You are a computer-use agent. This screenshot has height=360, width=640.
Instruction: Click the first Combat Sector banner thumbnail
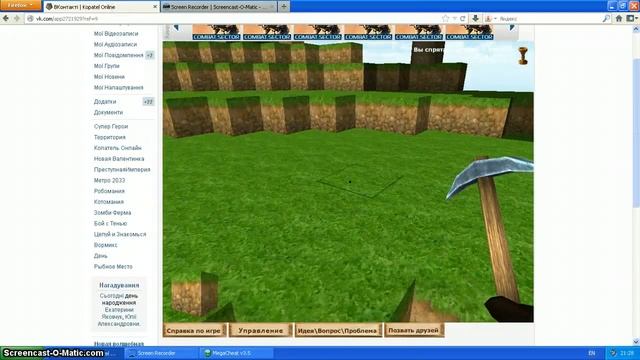point(216,32)
